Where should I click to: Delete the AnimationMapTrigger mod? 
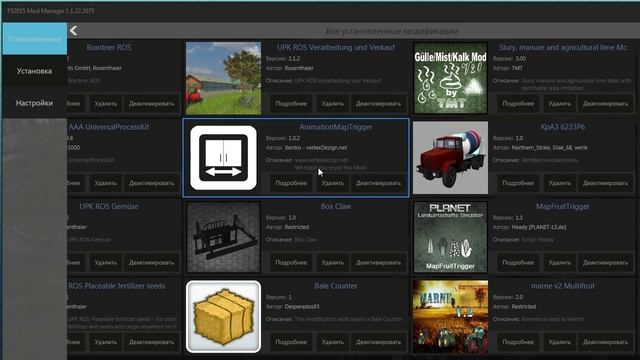click(332, 183)
